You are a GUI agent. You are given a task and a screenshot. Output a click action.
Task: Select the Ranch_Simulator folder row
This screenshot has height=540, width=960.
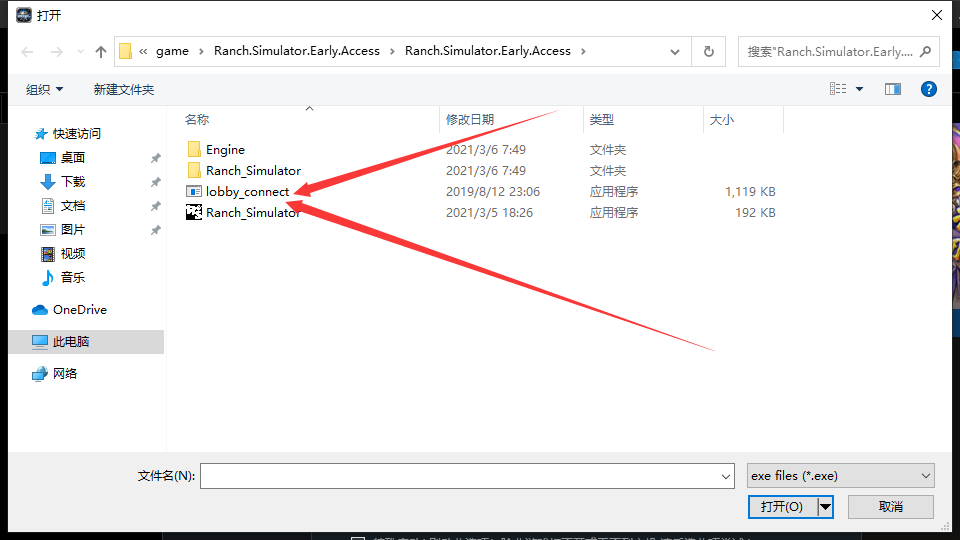253,170
